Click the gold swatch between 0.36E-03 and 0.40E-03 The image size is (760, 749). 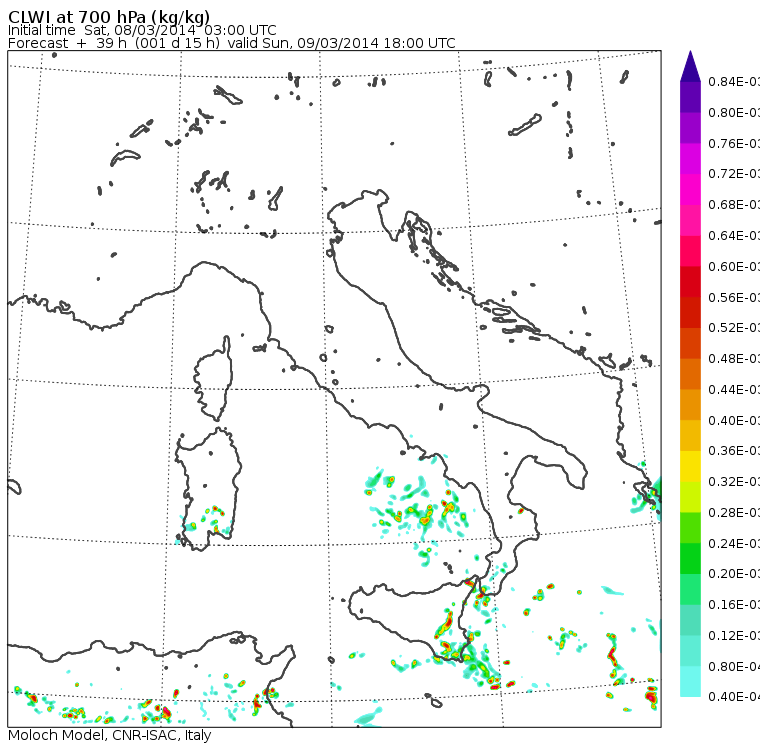pos(690,436)
